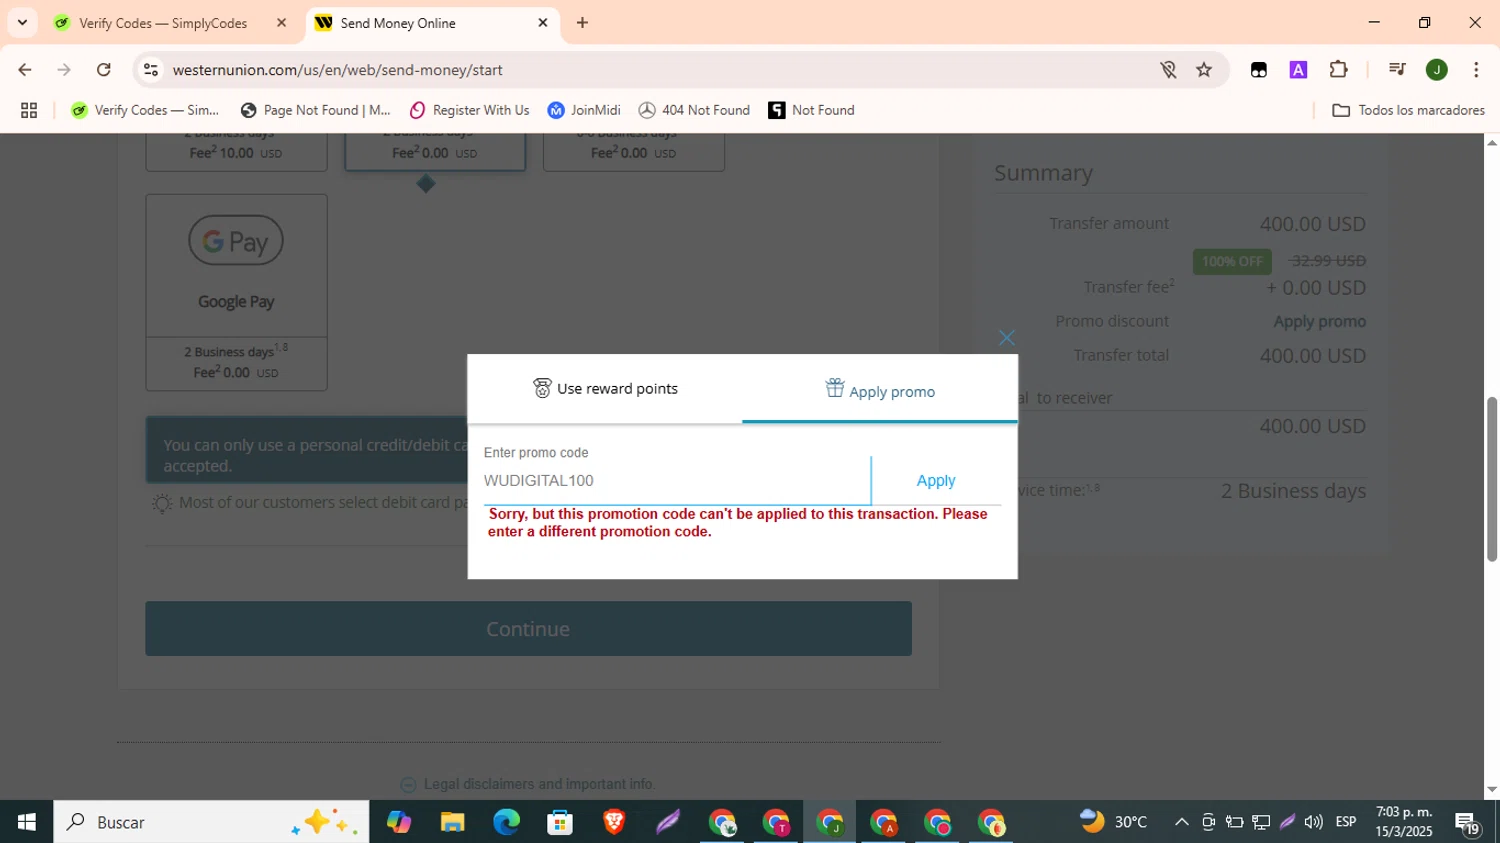Click the Continue button
The width and height of the screenshot is (1500, 843).
click(528, 629)
